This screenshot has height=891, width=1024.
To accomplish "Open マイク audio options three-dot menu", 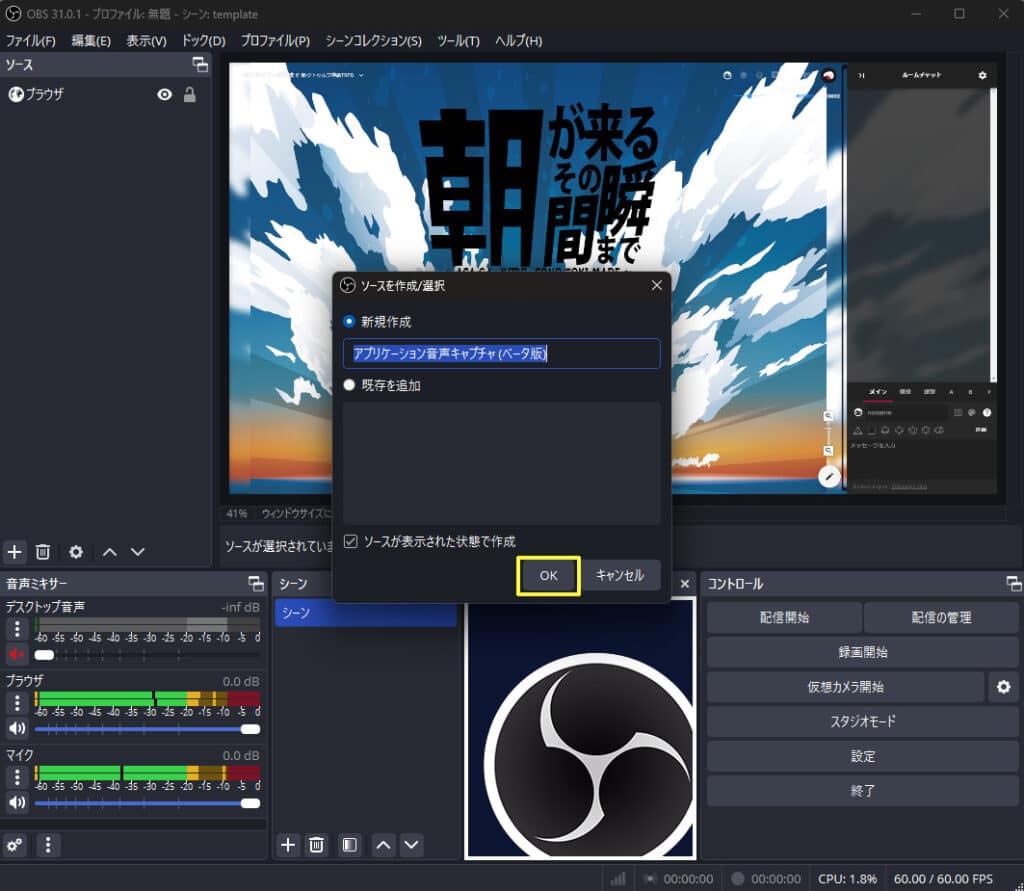I will (17, 776).
